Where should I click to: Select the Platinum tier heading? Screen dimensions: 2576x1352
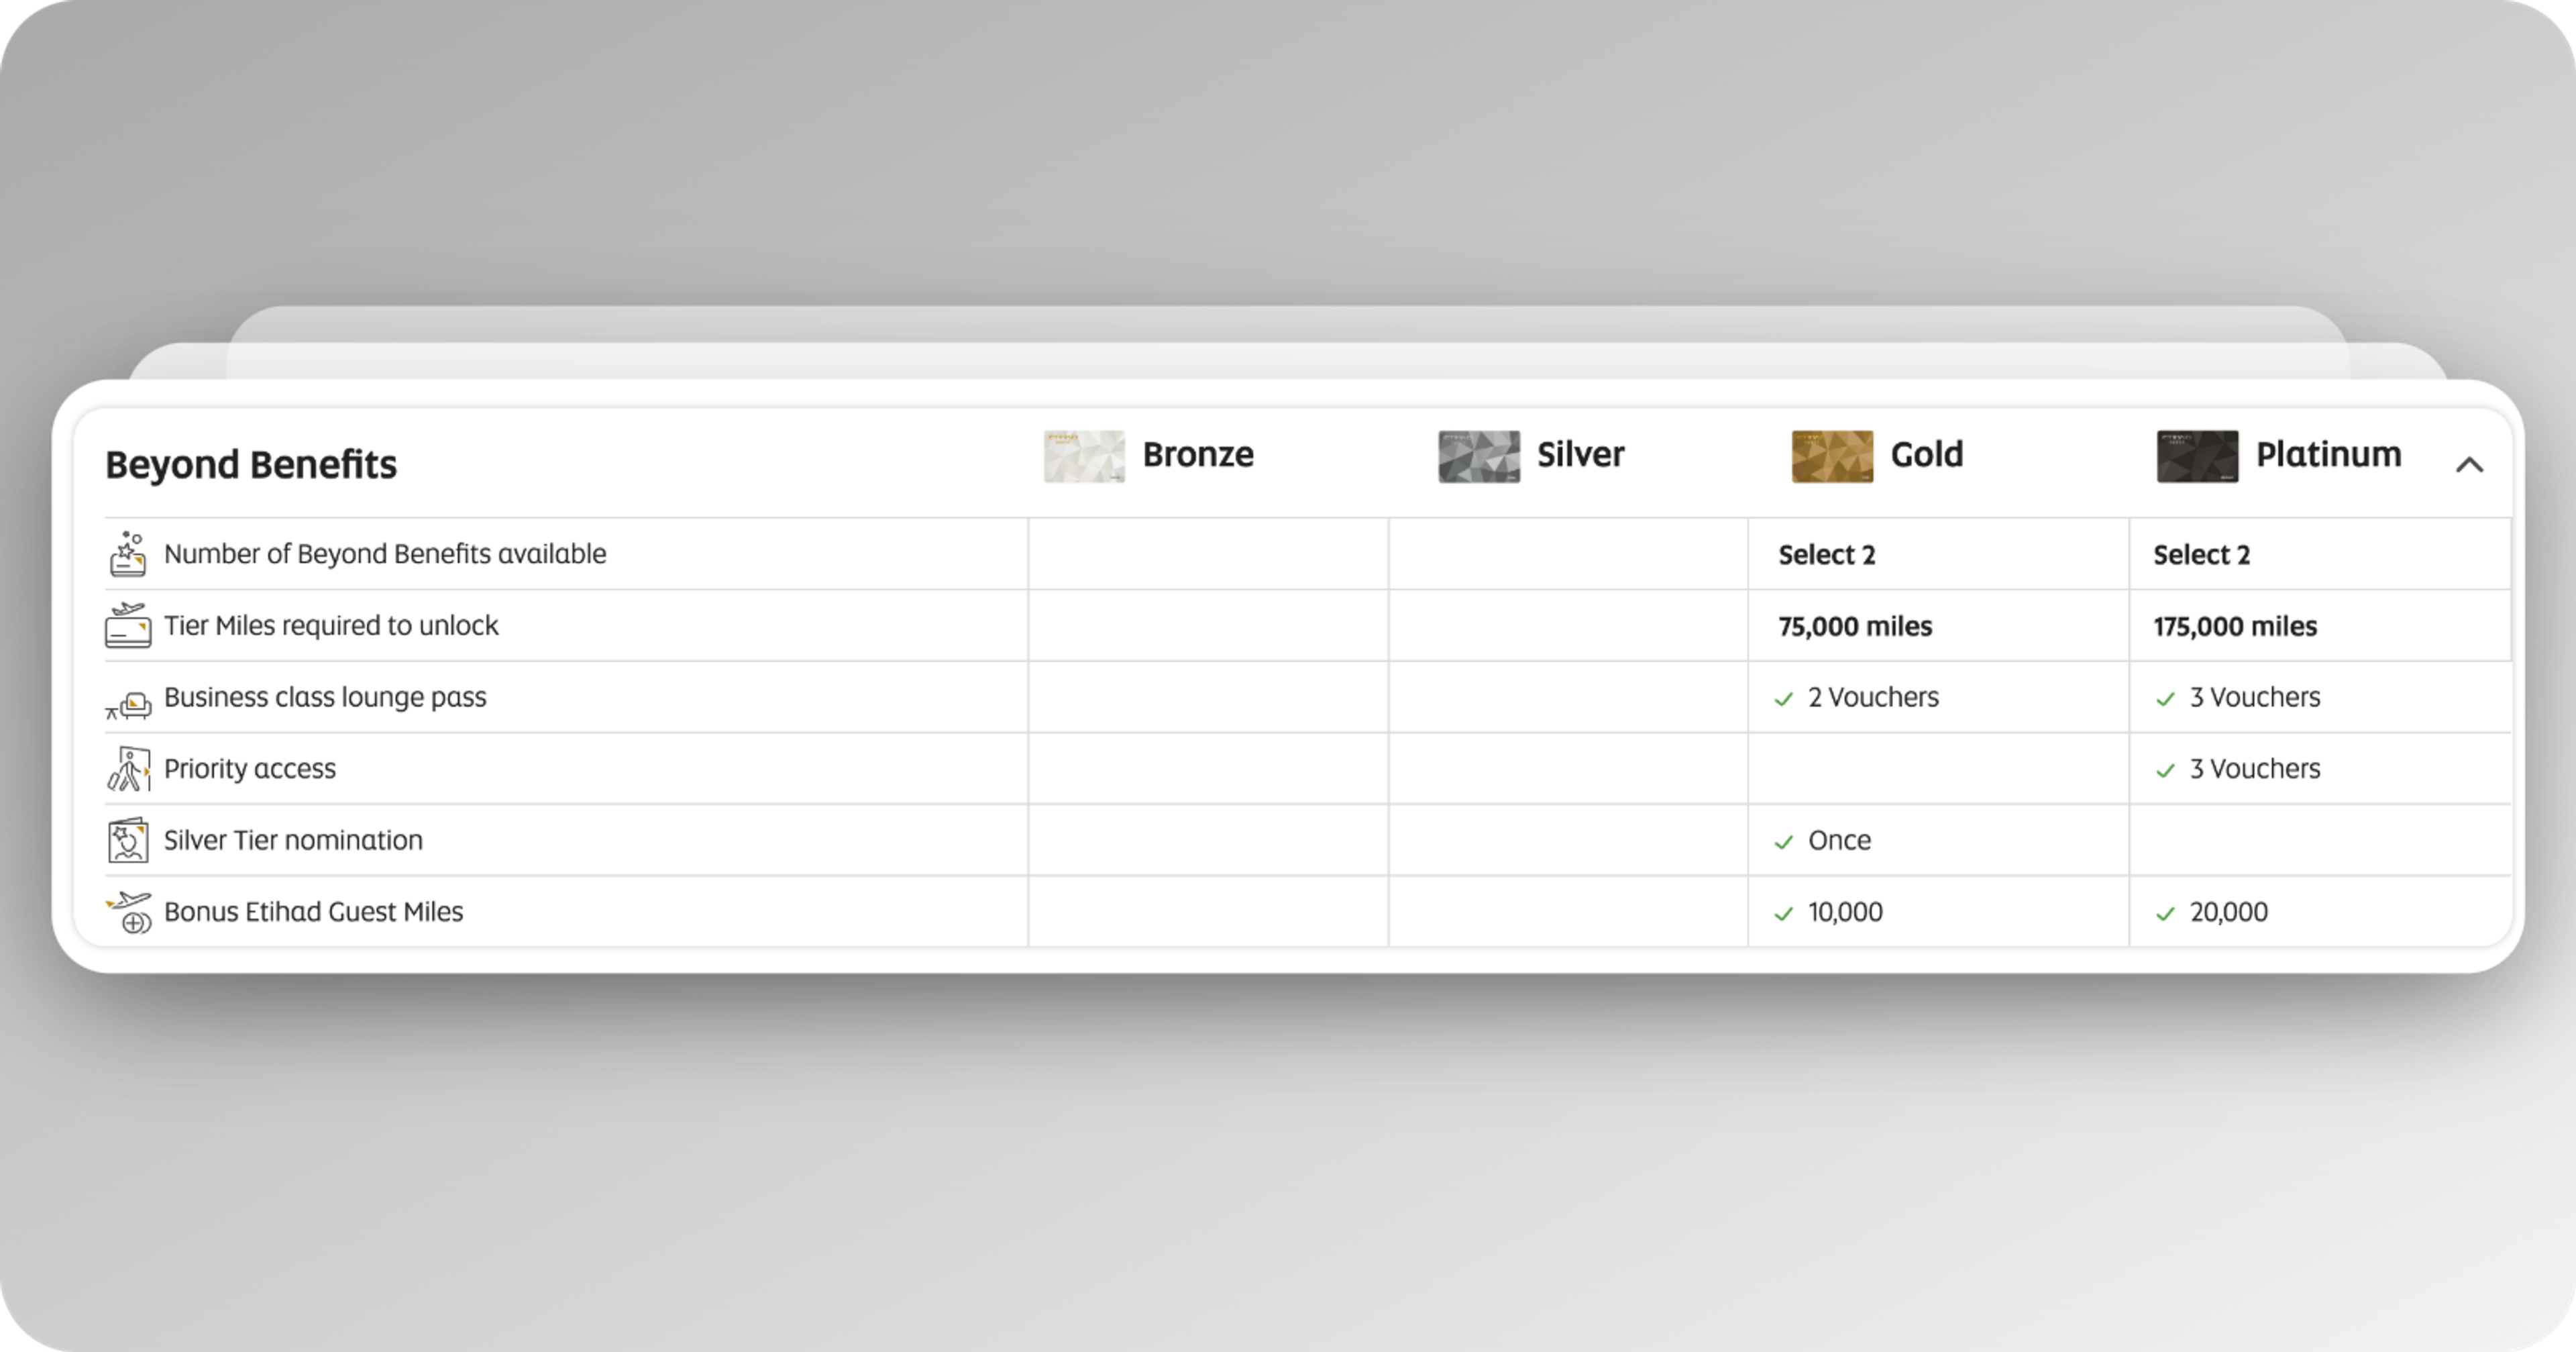tap(2328, 455)
